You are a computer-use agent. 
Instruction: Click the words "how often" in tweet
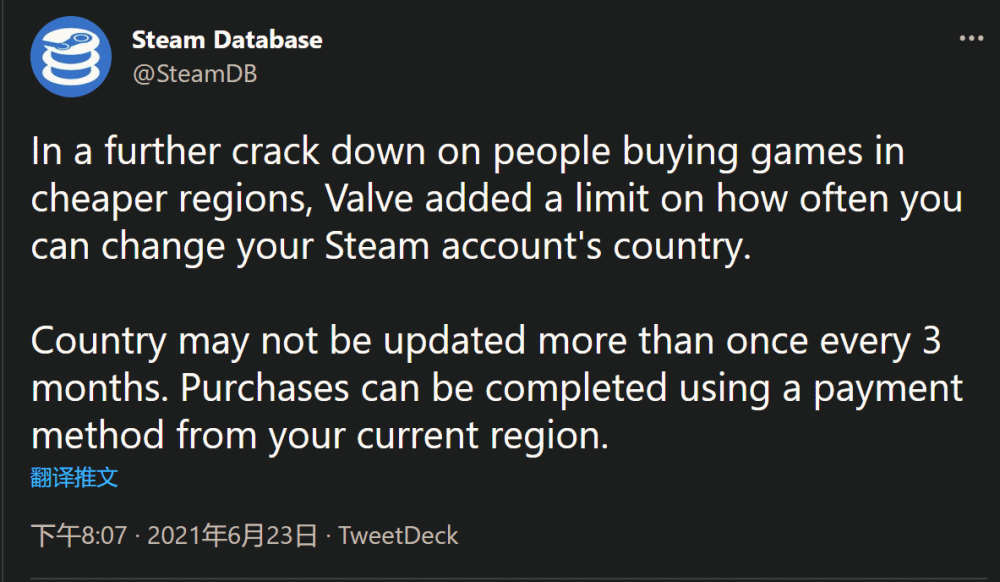783,198
